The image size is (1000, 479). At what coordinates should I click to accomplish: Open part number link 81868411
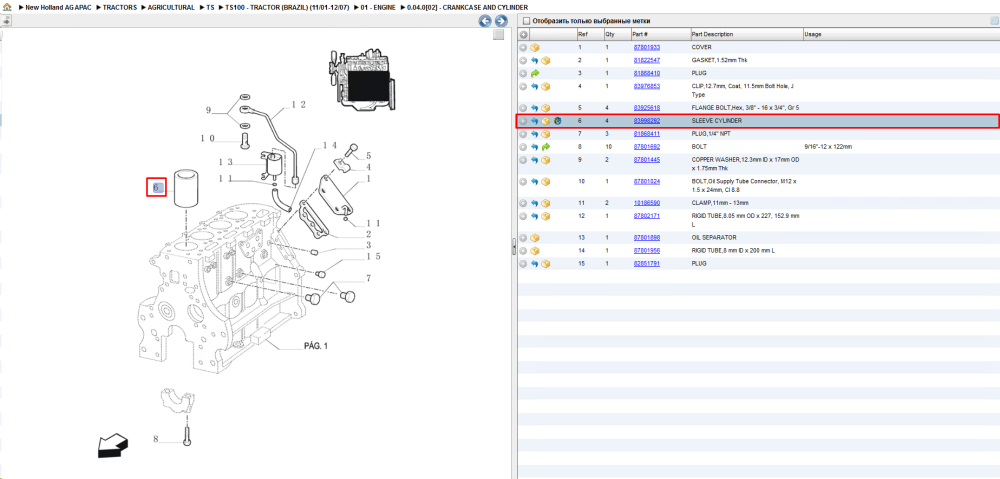click(x=646, y=134)
